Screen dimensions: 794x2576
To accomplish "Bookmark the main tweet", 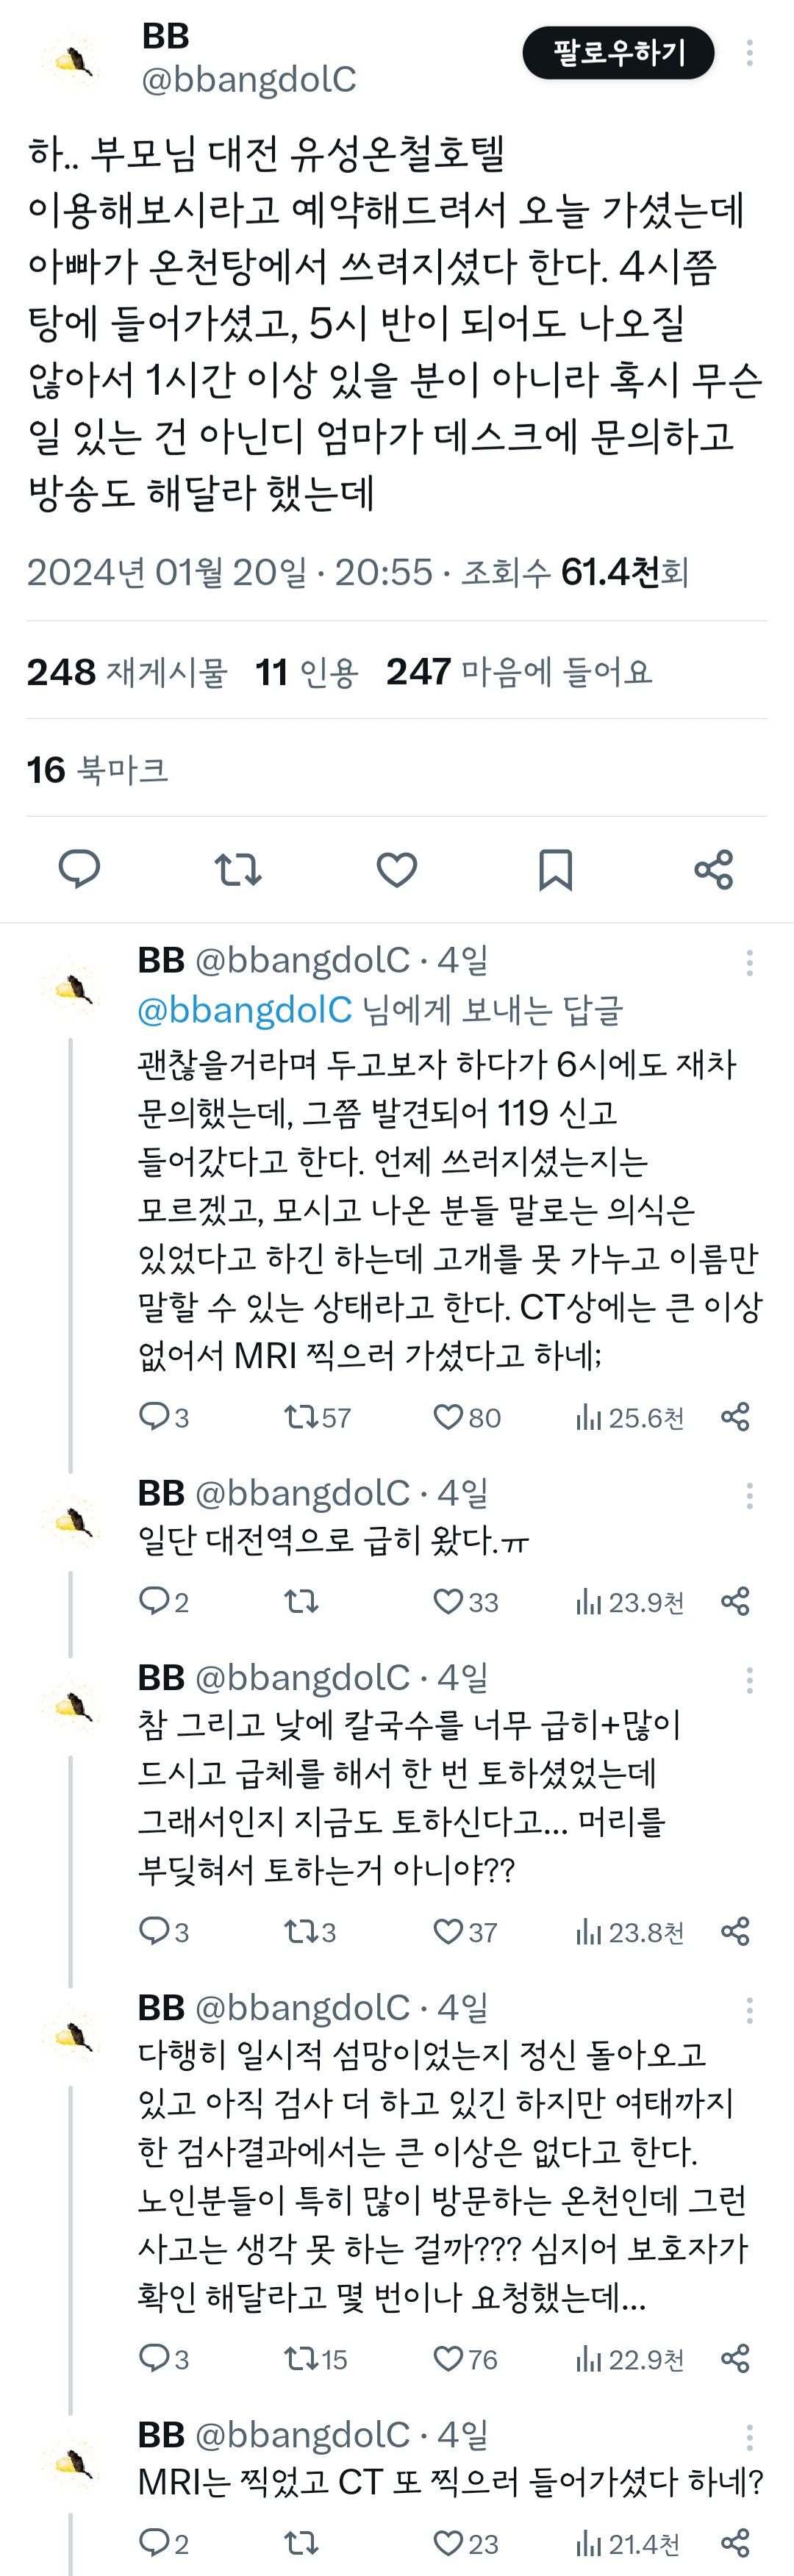I will pyautogui.click(x=555, y=869).
